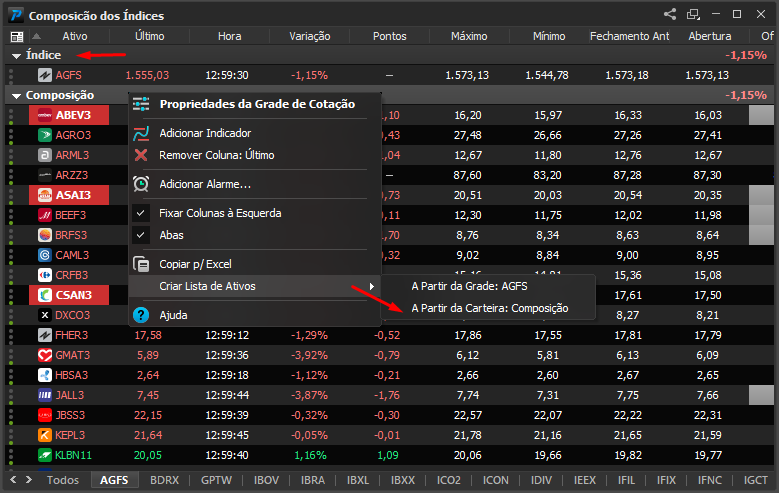Click the BRFS3 company logo

[x=45, y=235]
